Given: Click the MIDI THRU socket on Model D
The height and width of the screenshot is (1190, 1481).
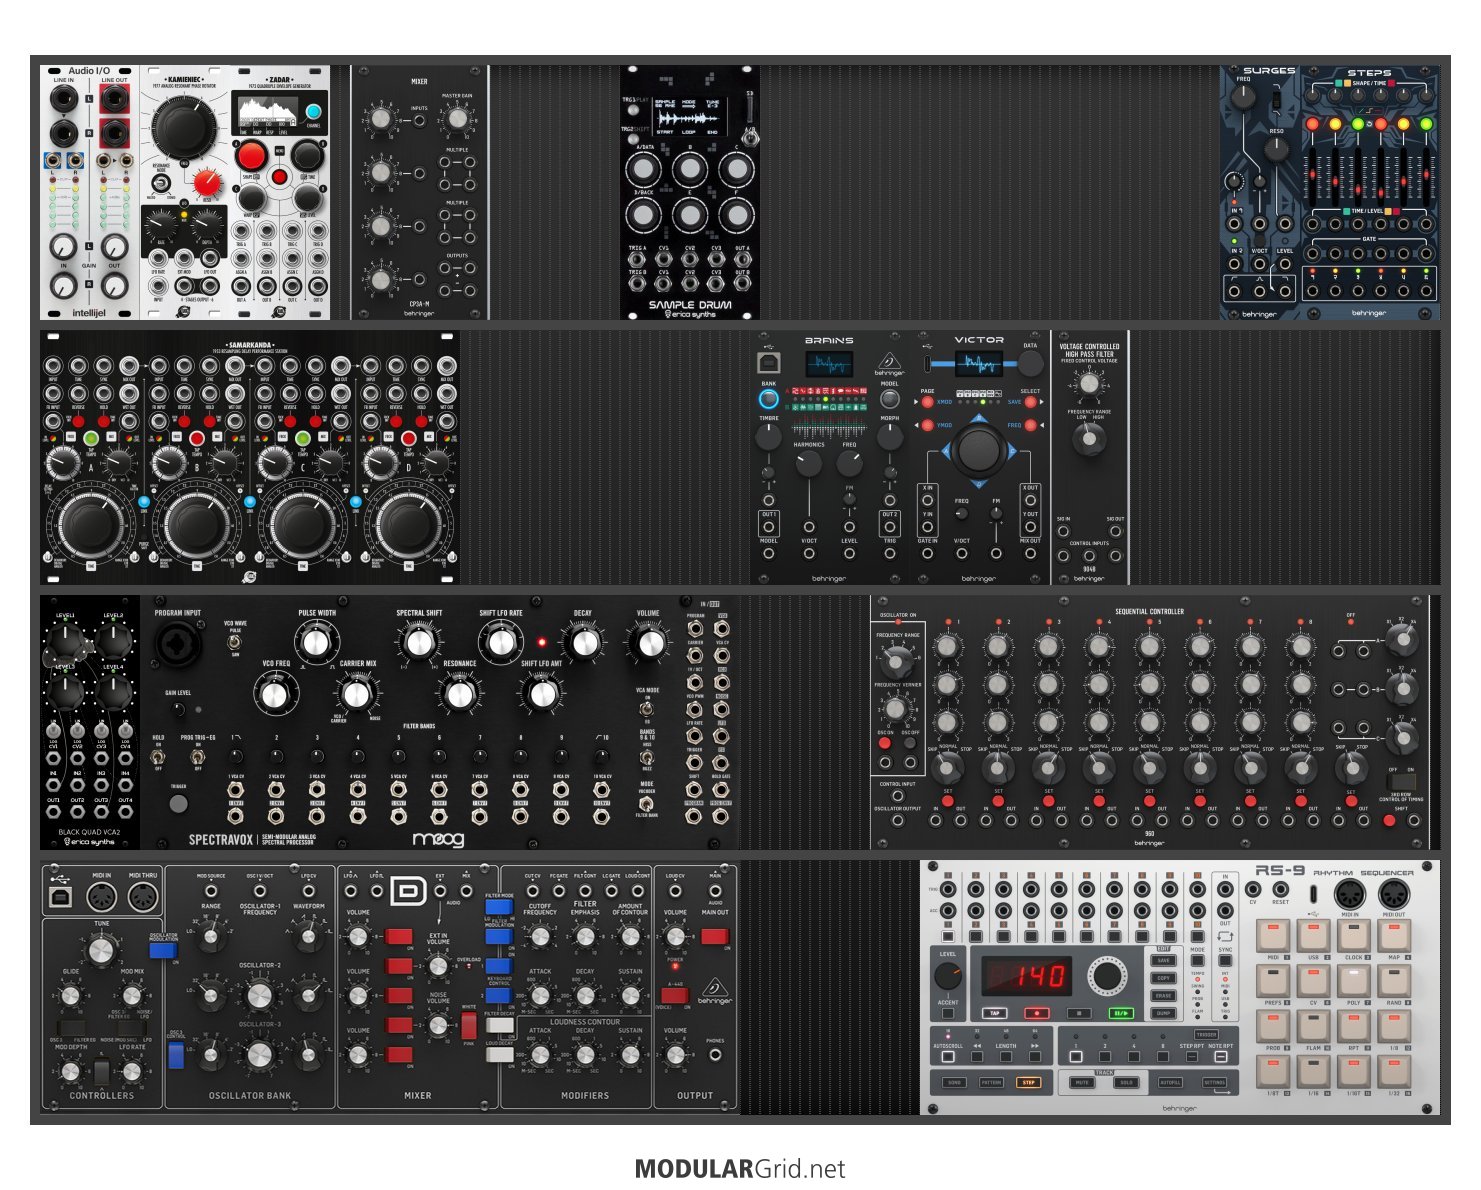Looking at the screenshot, I should (143, 898).
